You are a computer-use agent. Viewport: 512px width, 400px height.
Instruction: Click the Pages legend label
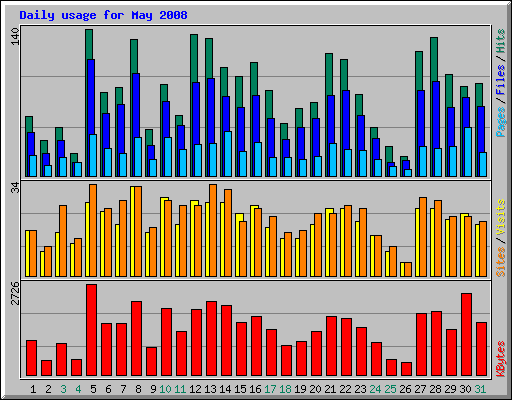[x=500, y=122]
